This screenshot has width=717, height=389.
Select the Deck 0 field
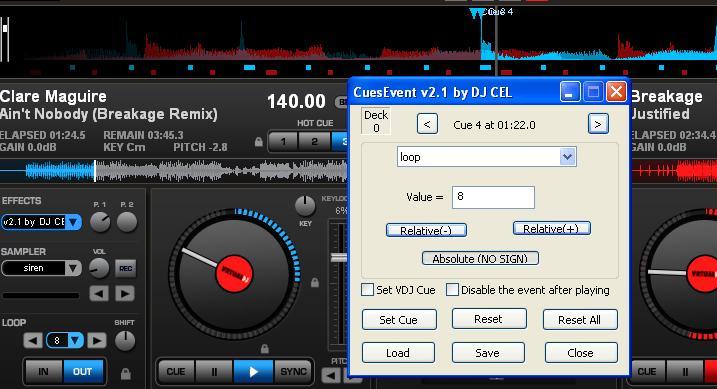point(376,121)
